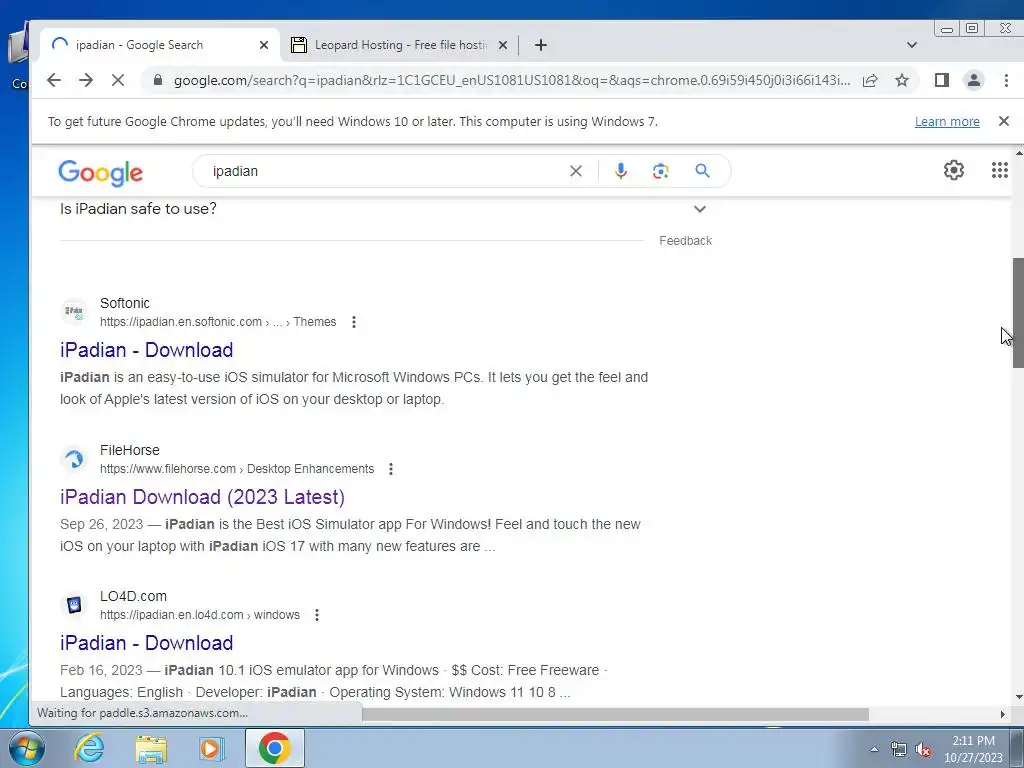Search by voice microphone icon
Image resolution: width=1024 pixels, height=768 pixels.
(620, 171)
